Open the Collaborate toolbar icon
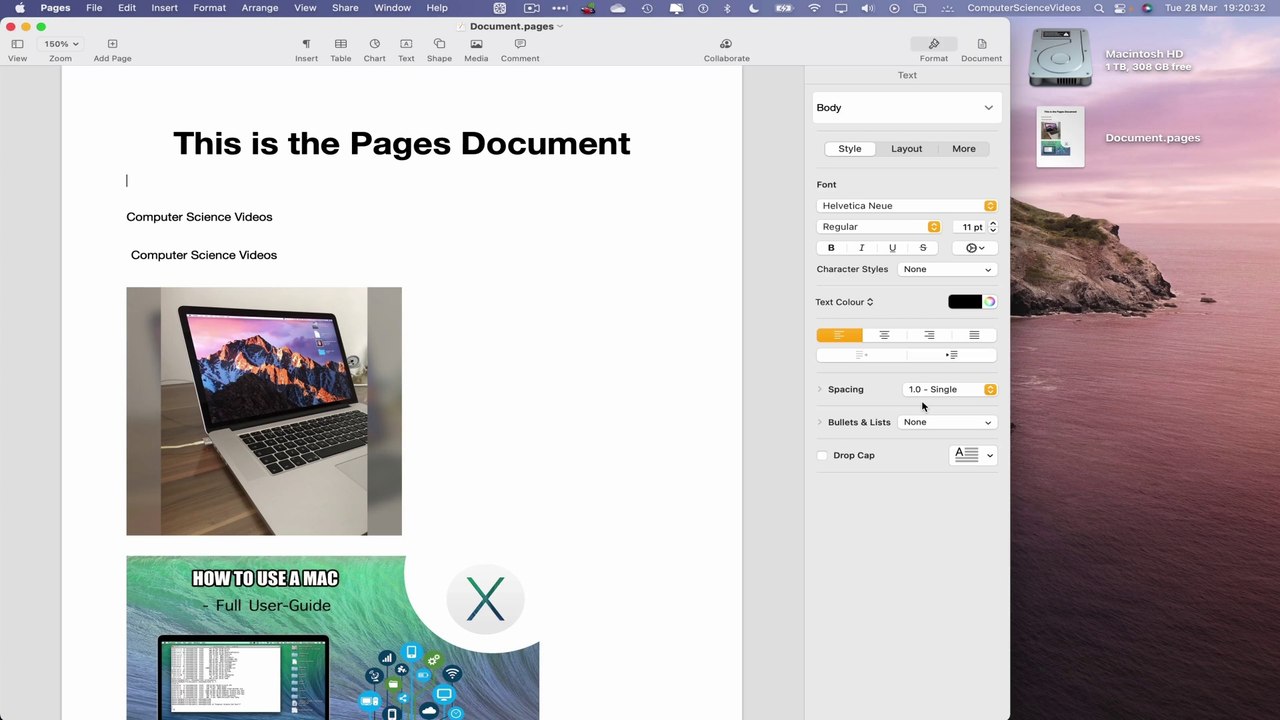This screenshot has height=720, width=1280. [726, 49]
